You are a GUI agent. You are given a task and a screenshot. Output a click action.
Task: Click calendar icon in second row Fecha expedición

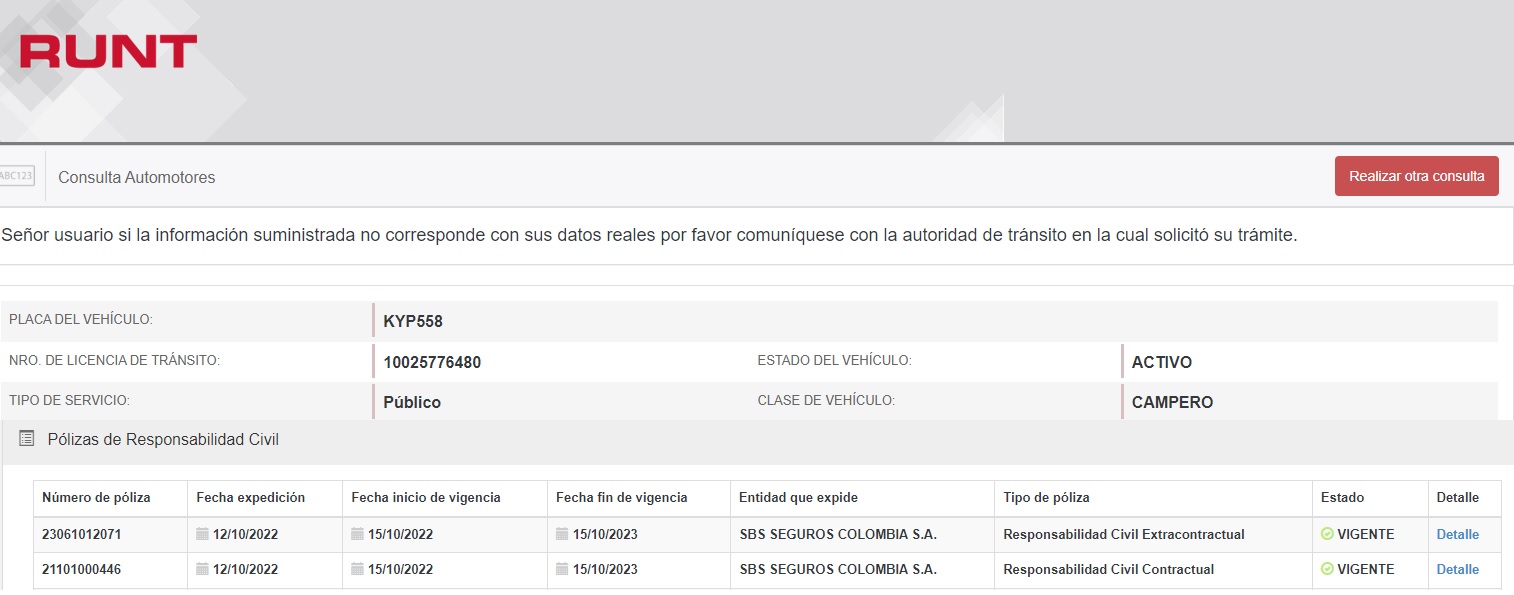point(203,569)
